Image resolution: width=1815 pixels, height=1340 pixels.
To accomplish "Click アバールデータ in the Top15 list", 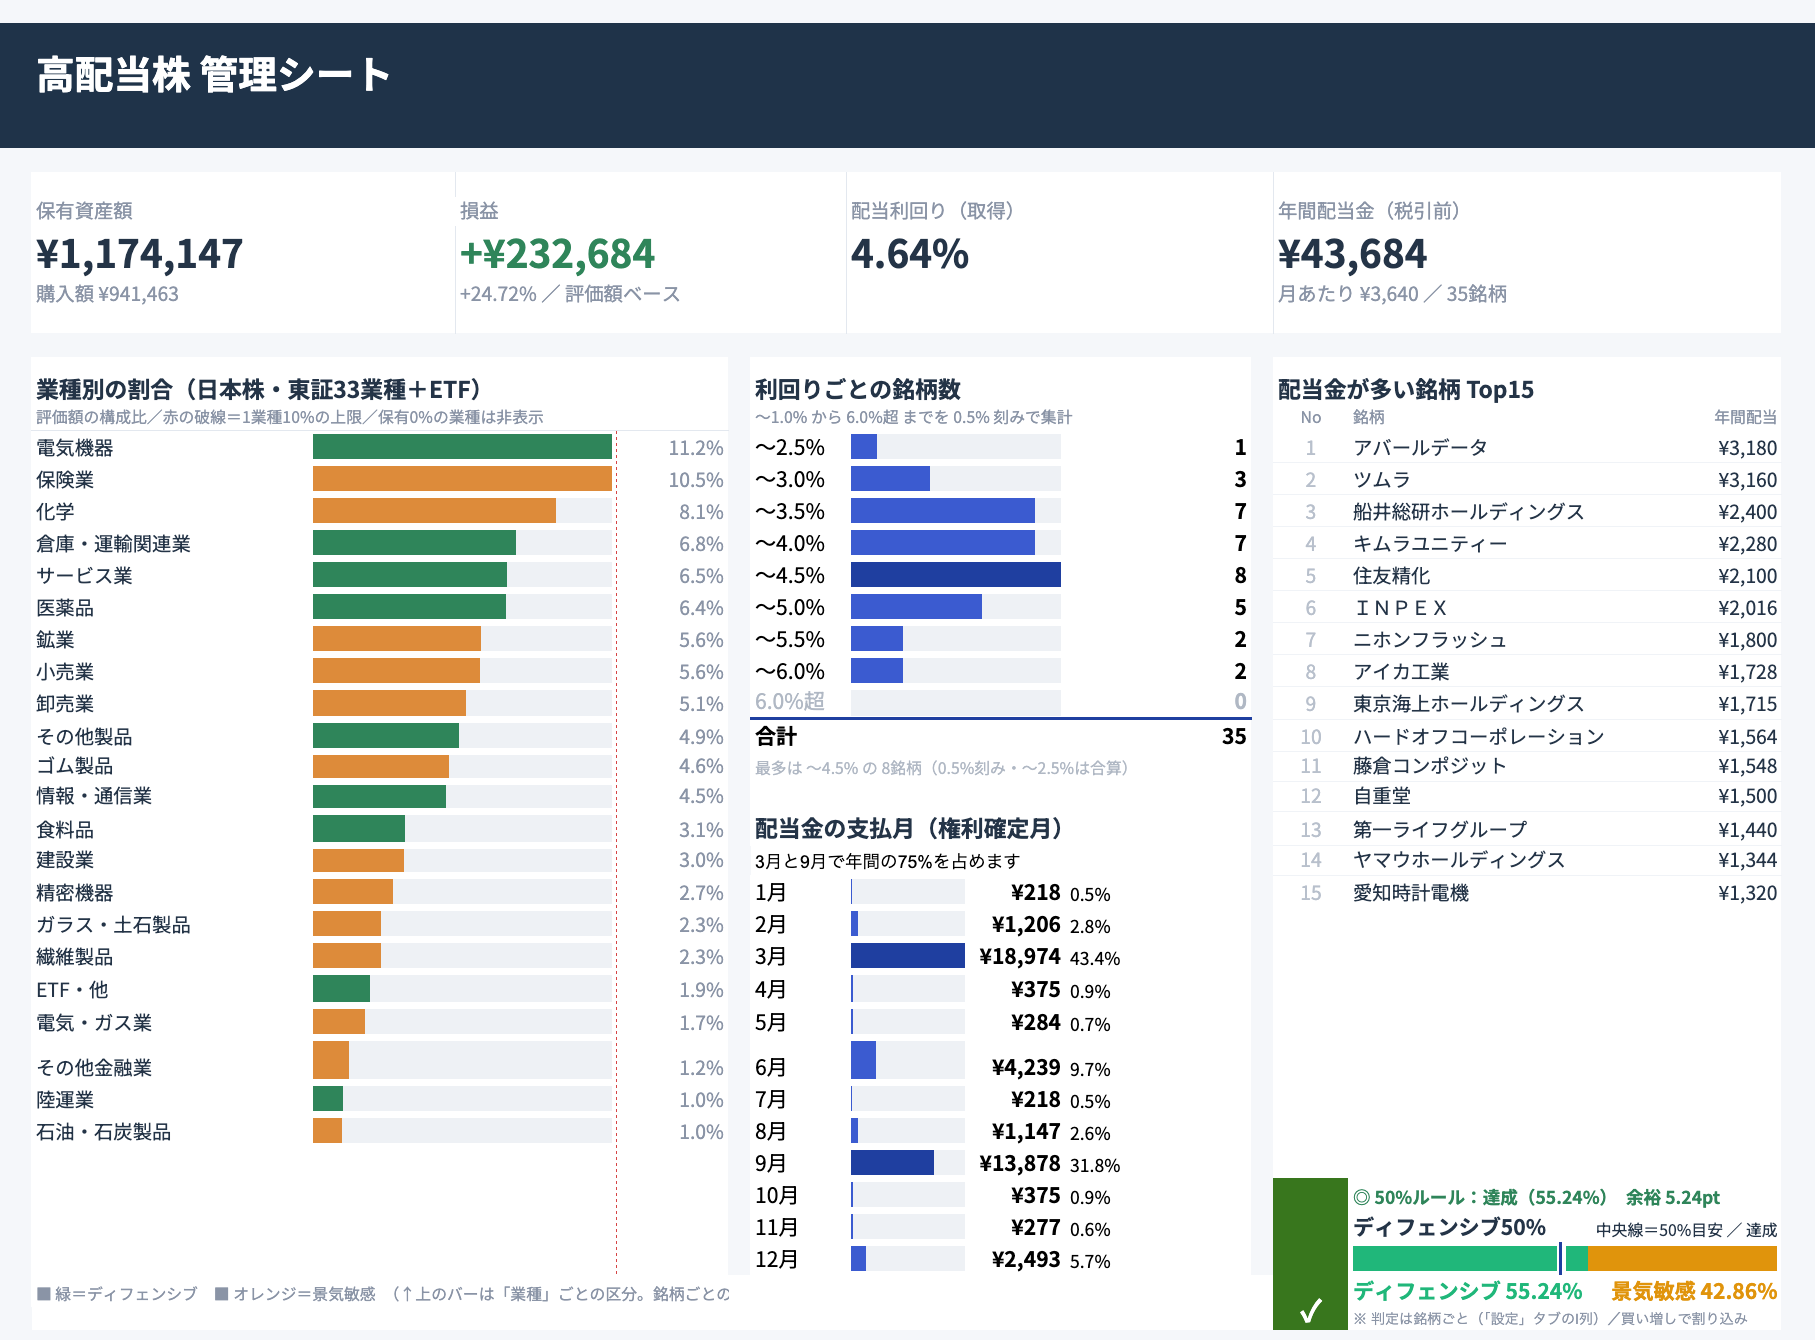I will click(x=1420, y=448).
